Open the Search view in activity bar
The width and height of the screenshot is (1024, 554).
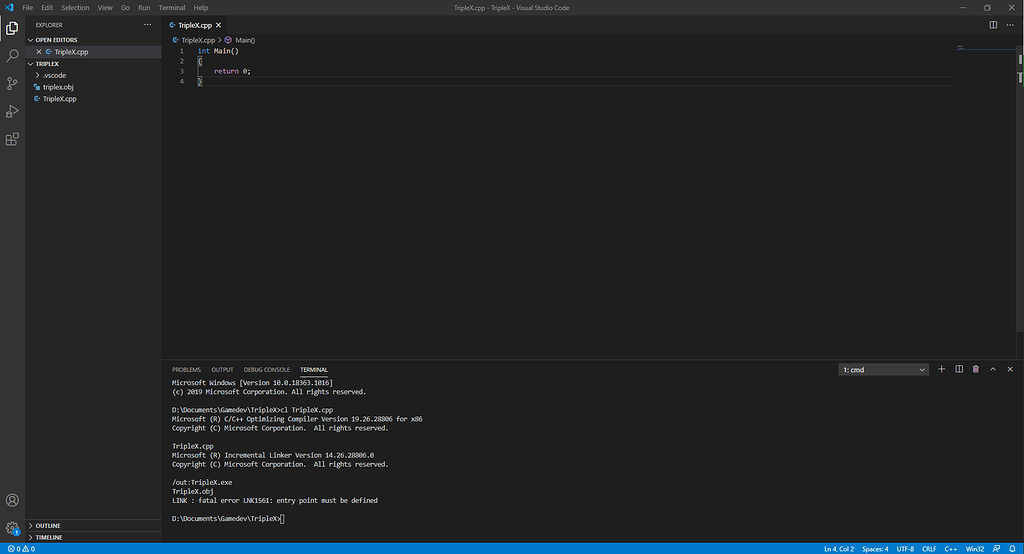pyautogui.click(x=12, y=56)
